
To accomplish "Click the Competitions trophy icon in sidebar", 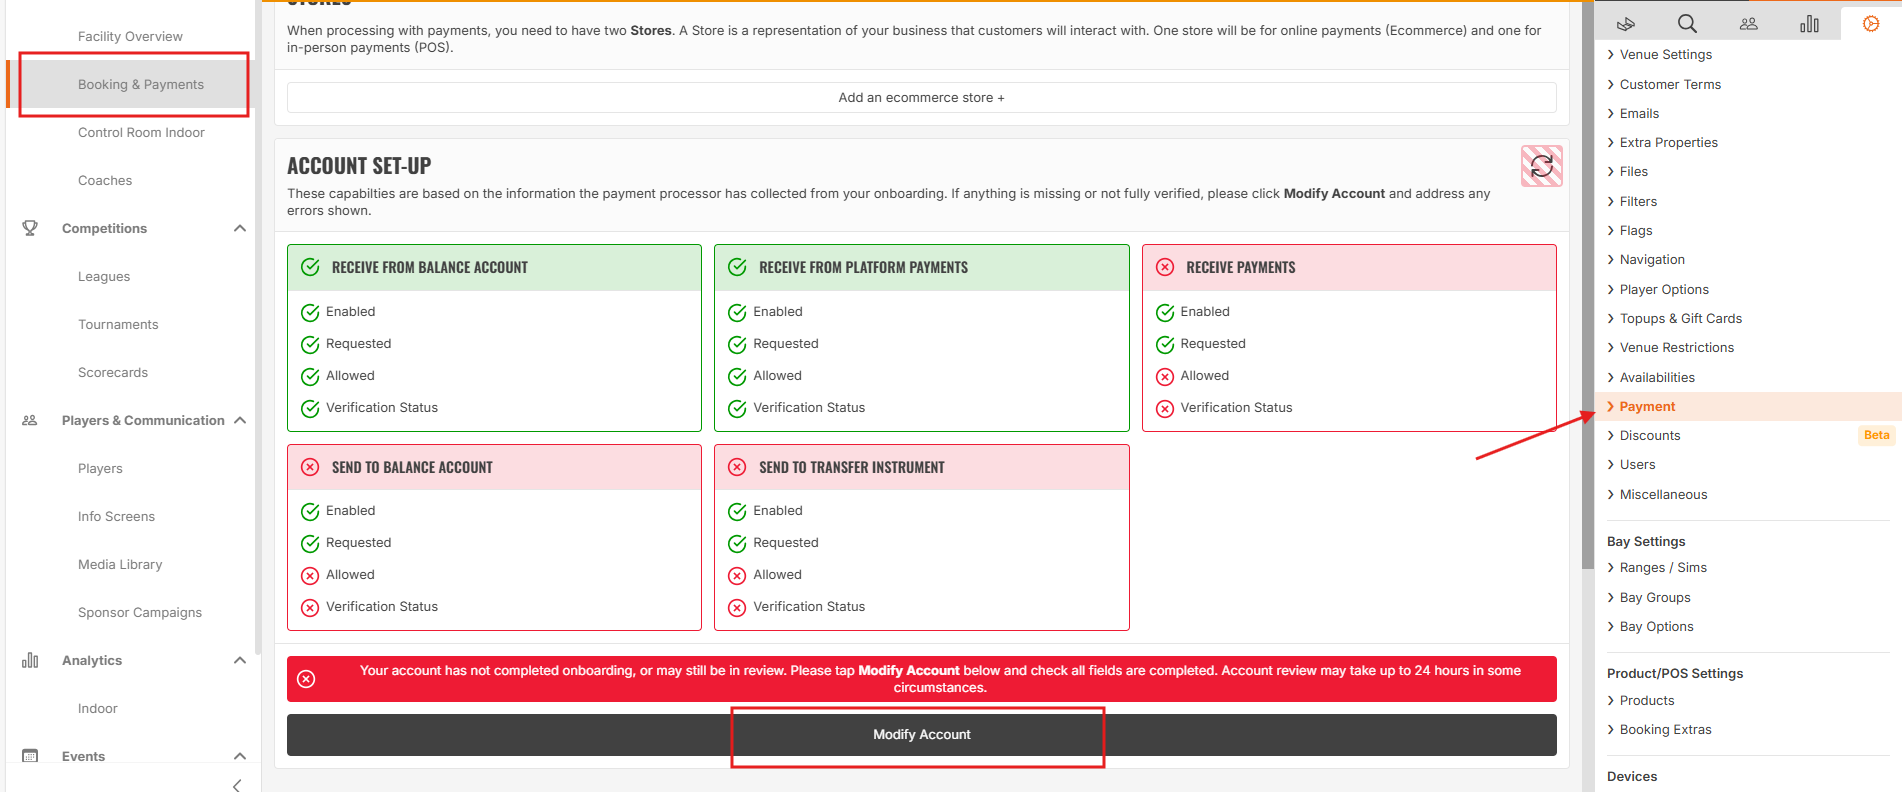I will pos(30,228).
